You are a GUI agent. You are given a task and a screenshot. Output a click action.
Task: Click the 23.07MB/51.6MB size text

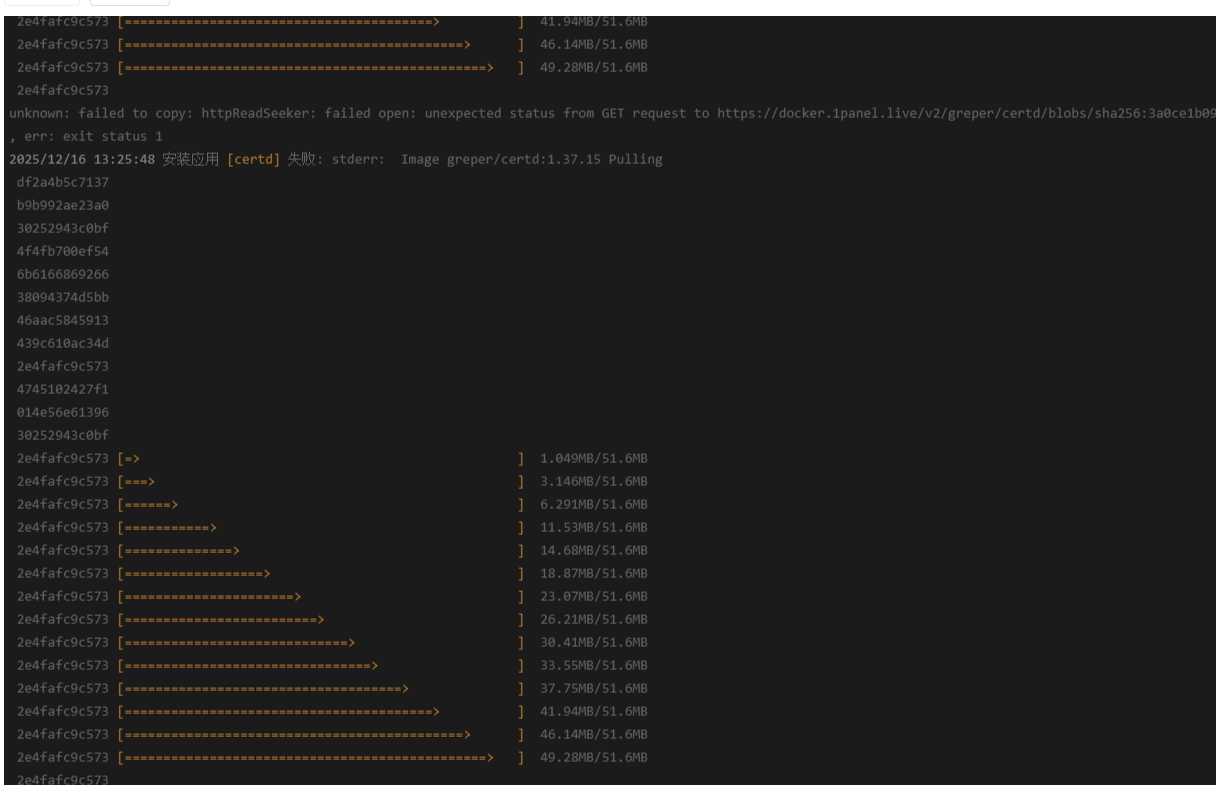(x=594, y=596)
